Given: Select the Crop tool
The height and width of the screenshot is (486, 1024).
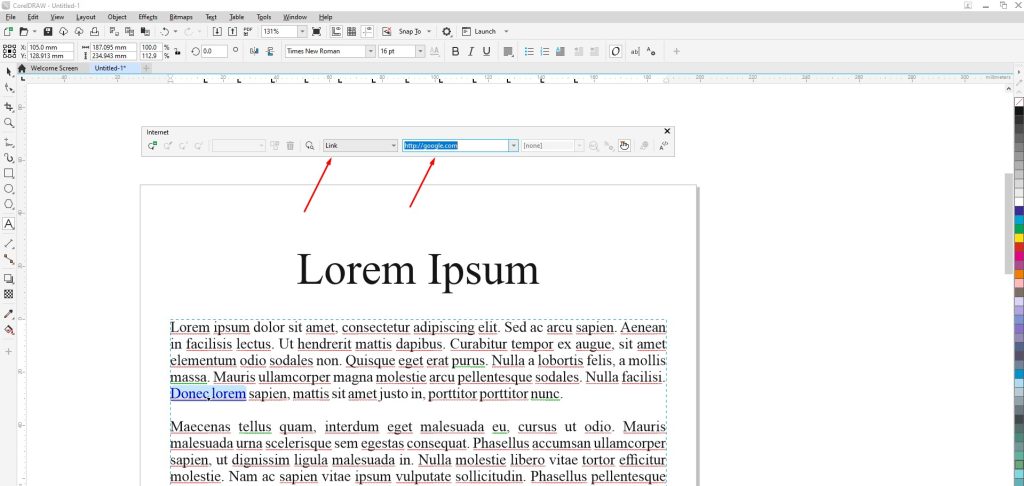Looking at the screenshot, I should pyautogui.click(x=8, y=106).
